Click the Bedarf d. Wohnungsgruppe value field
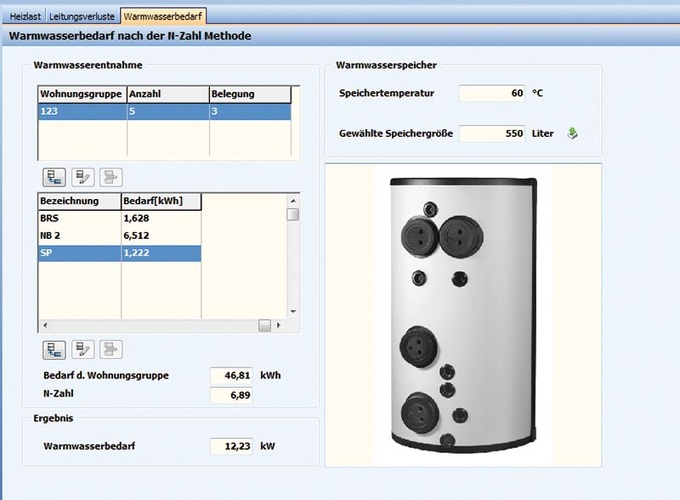Viewport: 680px width, 500px height. pos(231,376)
